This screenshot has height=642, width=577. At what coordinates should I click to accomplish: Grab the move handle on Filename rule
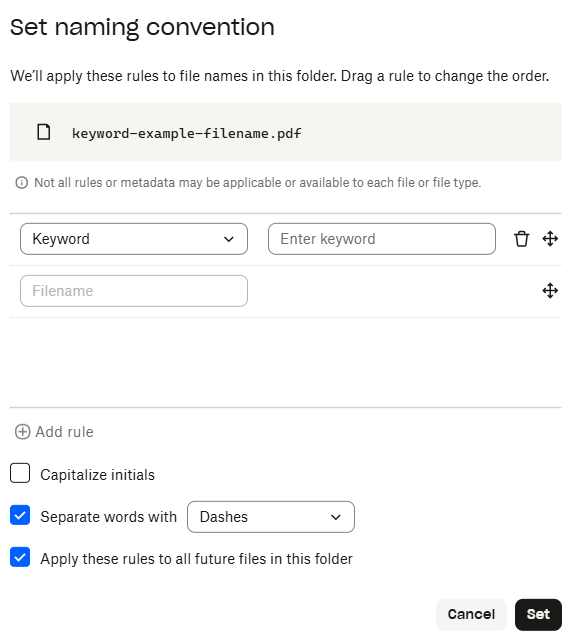pos(550,291)
